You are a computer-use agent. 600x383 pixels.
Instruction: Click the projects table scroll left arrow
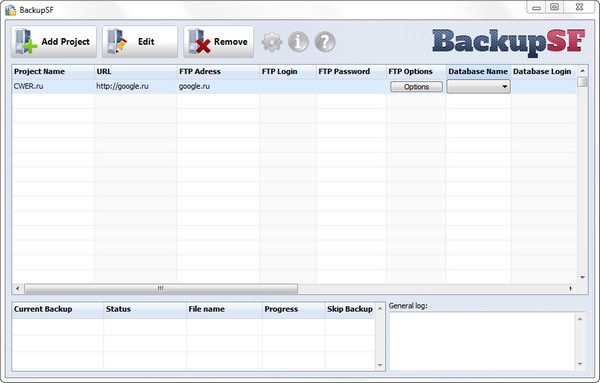coord(17,288)
